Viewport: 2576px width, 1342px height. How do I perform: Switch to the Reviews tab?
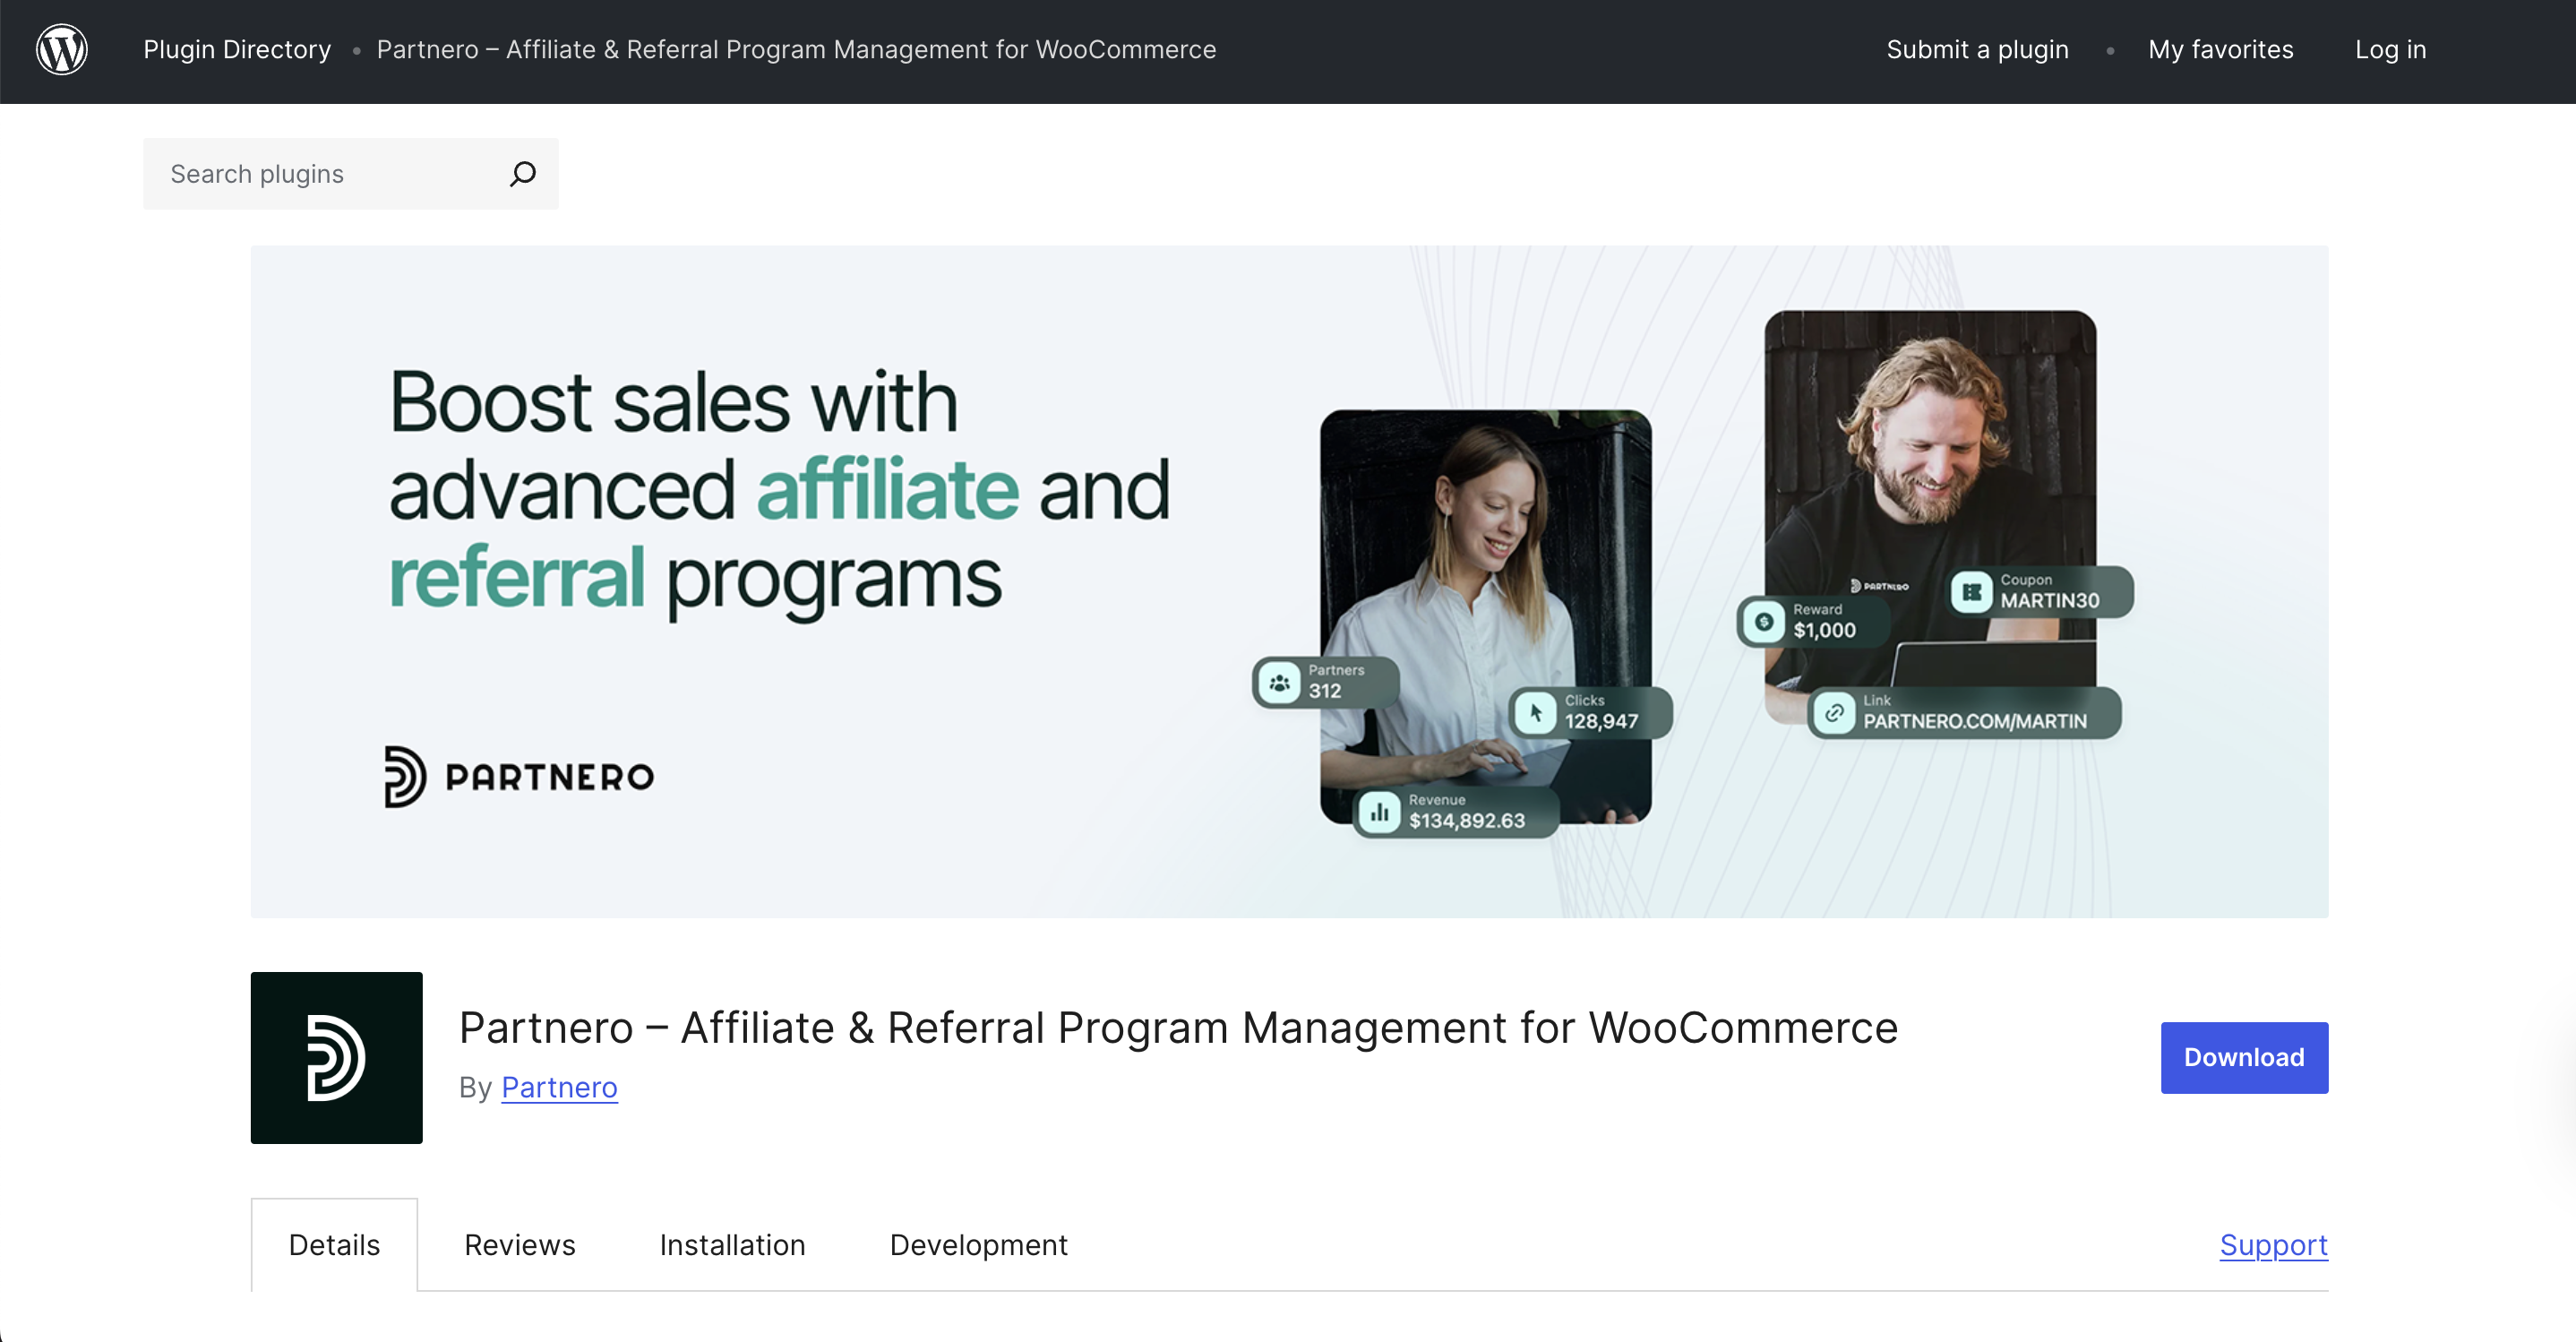(520, 1245)
